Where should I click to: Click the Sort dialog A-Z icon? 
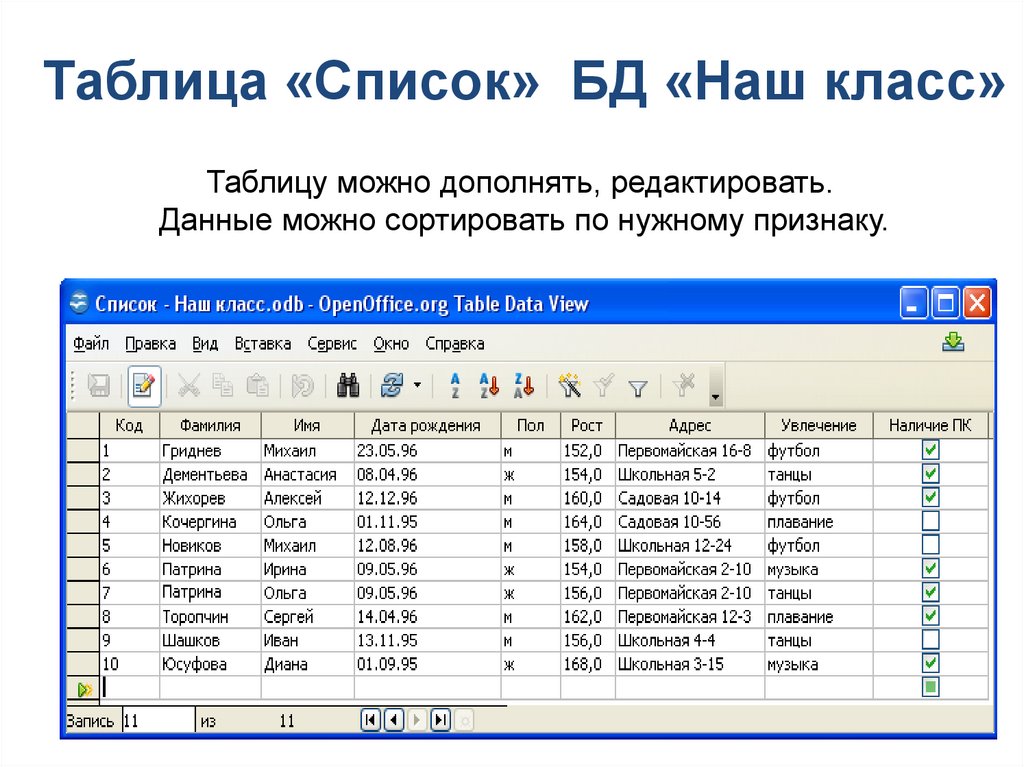pyautogui.click(x=455, y=385)
